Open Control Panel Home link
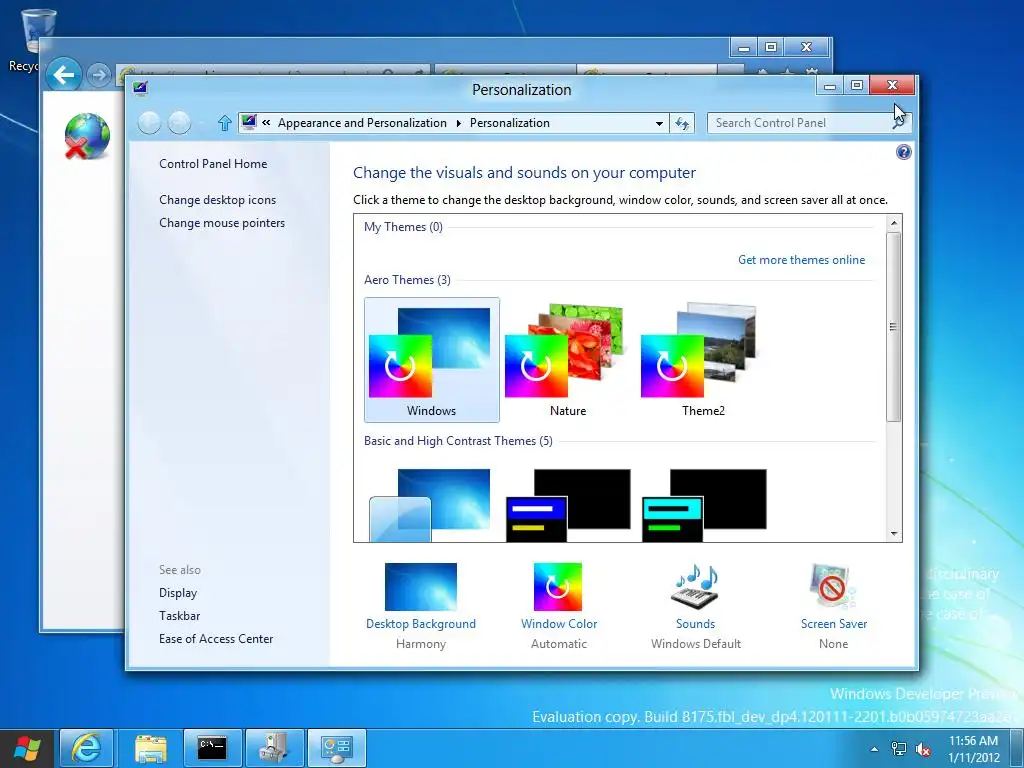 [213, 164]
